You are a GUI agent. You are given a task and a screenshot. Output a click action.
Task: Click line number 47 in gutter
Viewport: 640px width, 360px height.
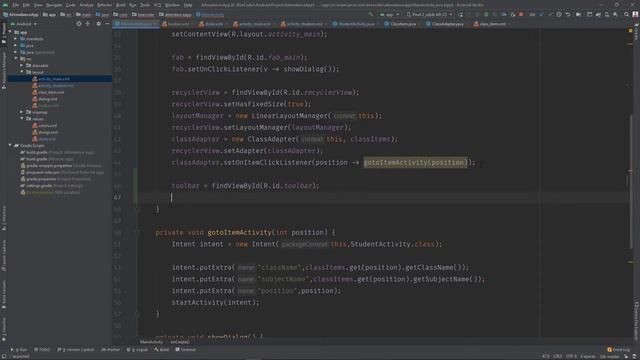point(118,198)
